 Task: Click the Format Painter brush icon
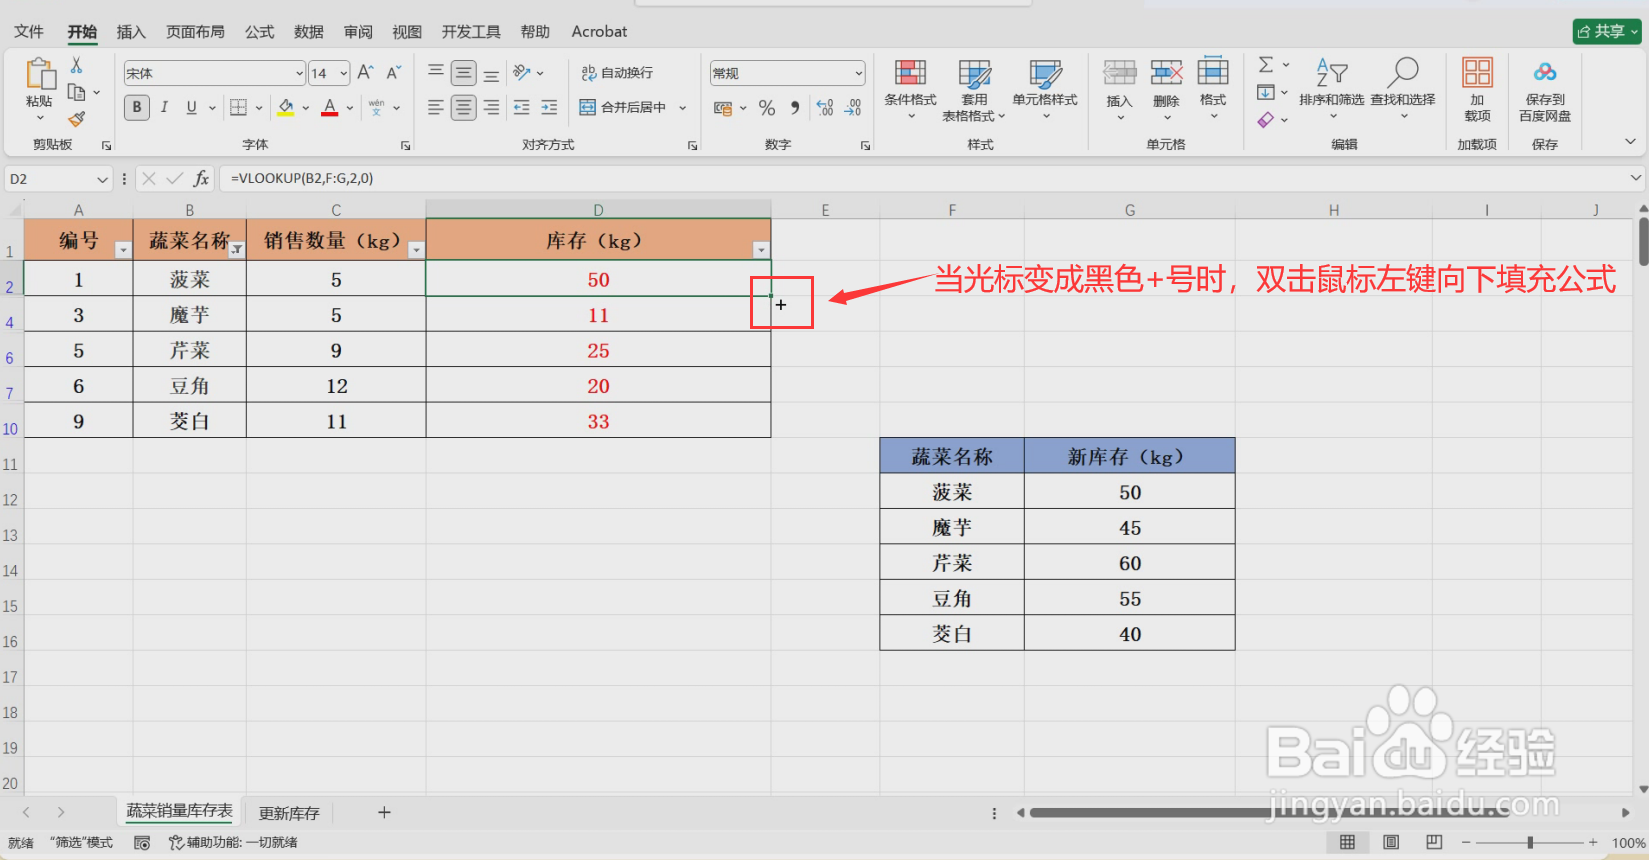coord(76,119)
